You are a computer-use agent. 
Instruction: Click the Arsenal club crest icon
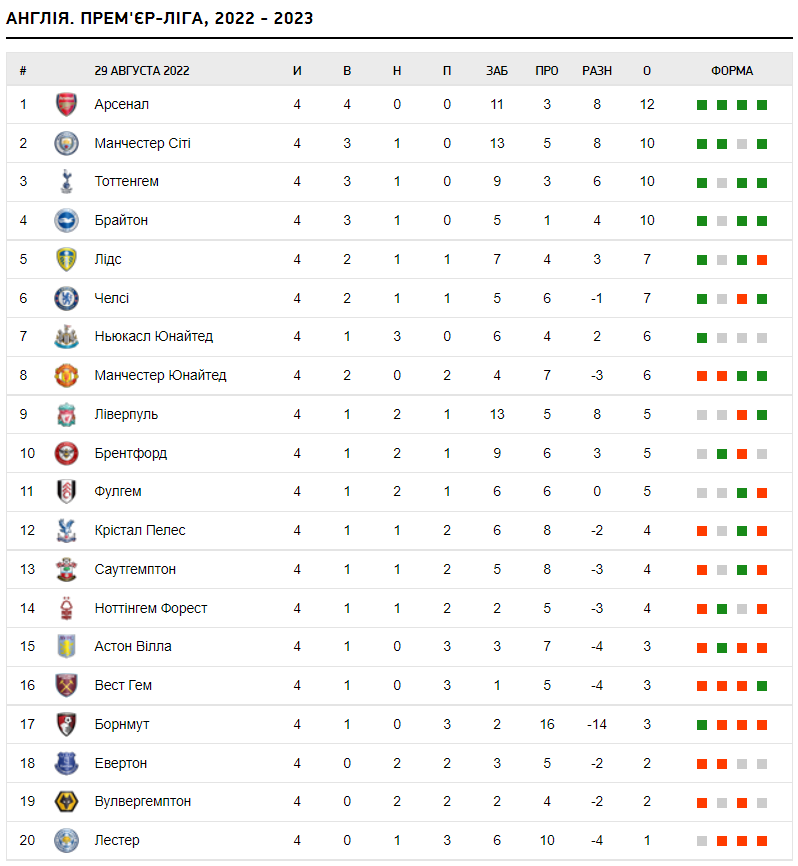click(x=66, y=104)
